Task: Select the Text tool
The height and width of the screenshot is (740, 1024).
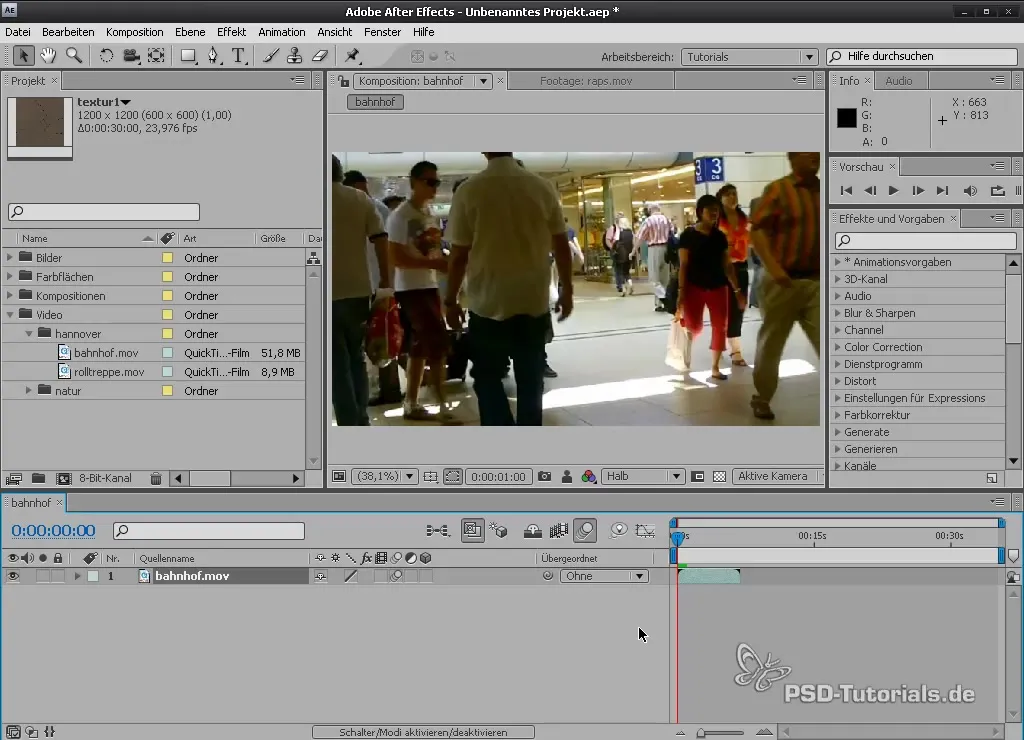Action: [x=238, y=56]
